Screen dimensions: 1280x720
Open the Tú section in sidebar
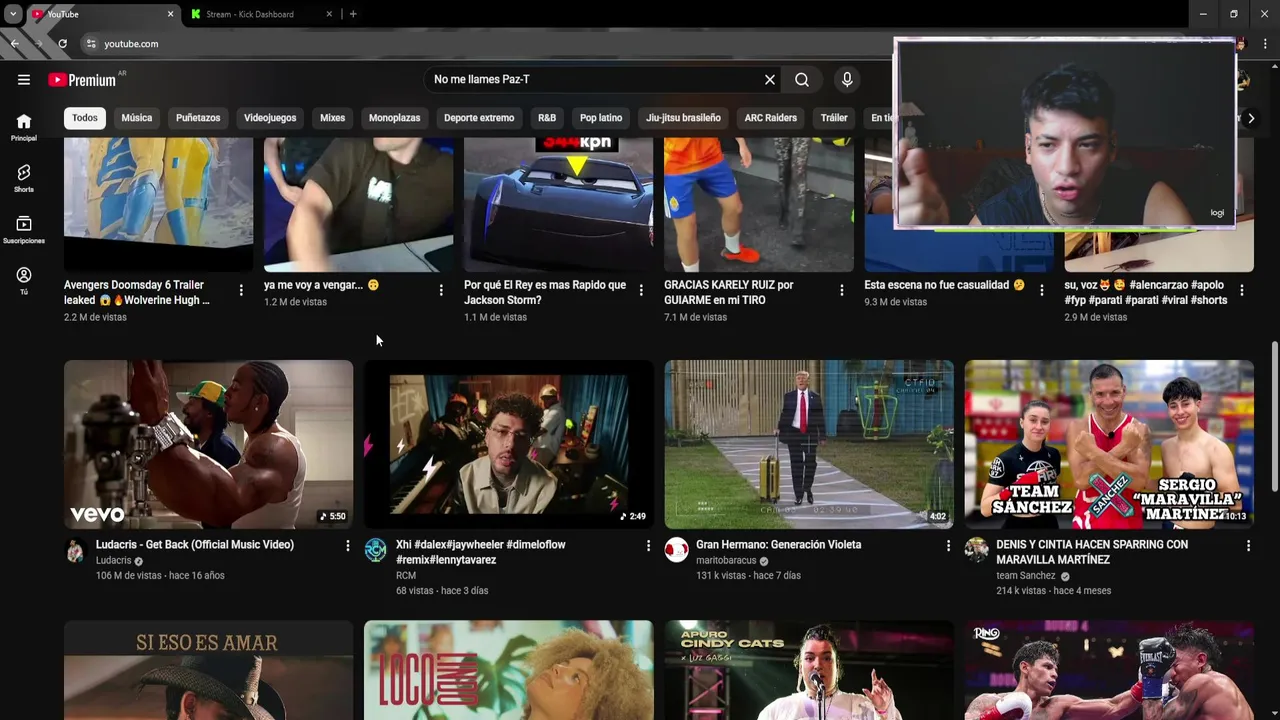tap(24, 281)
